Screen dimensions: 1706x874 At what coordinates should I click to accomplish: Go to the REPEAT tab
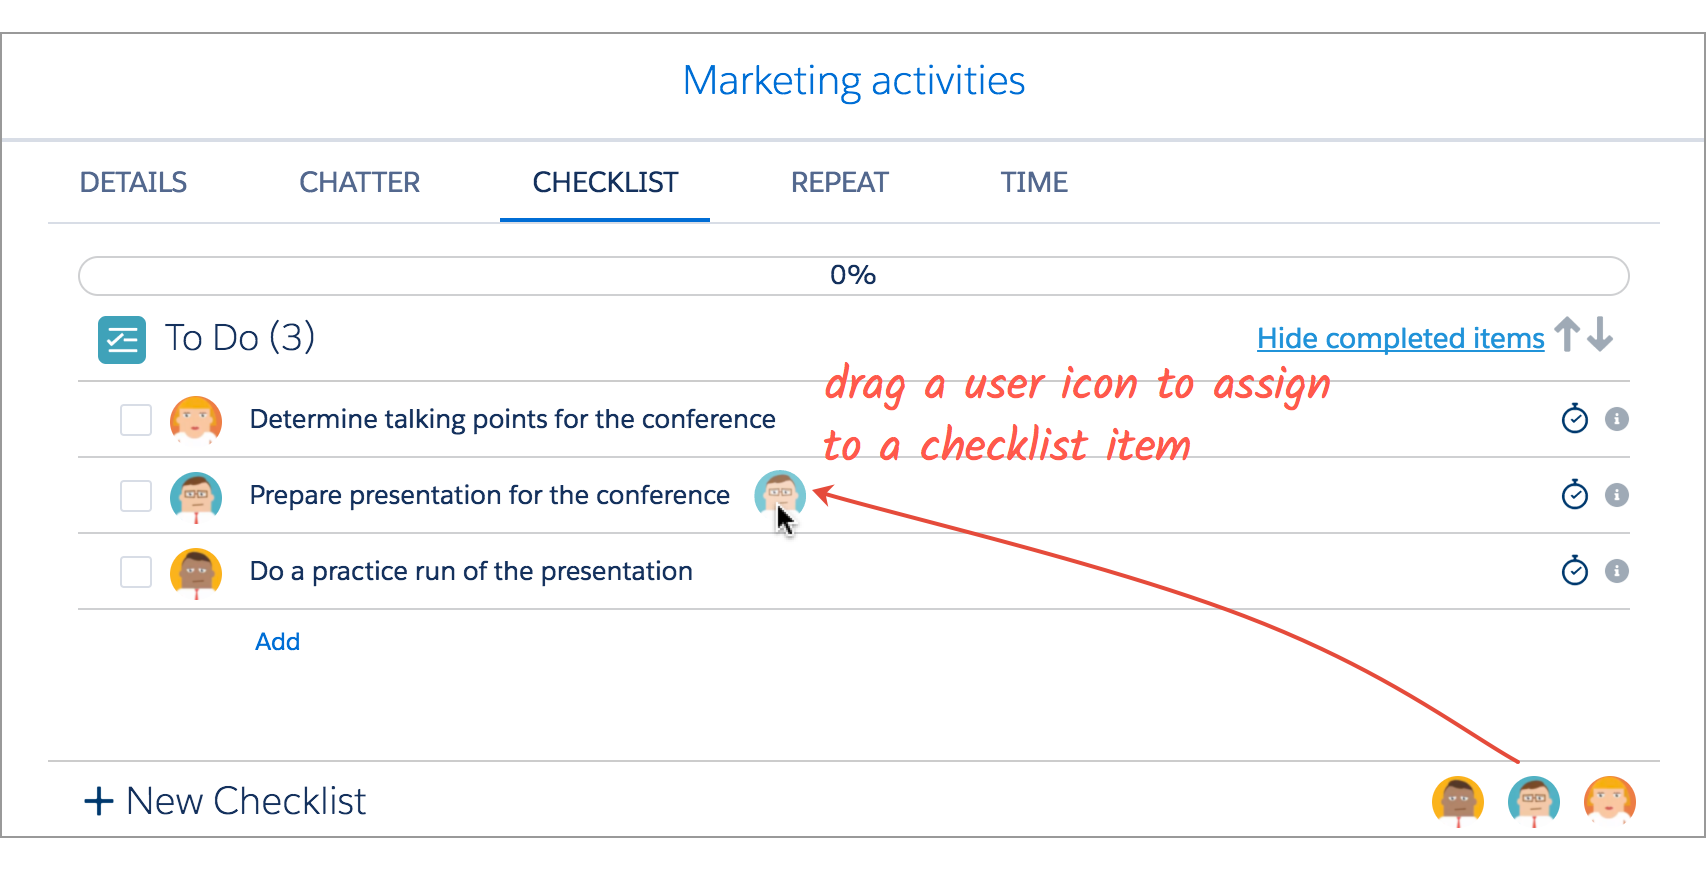point(840,182)
